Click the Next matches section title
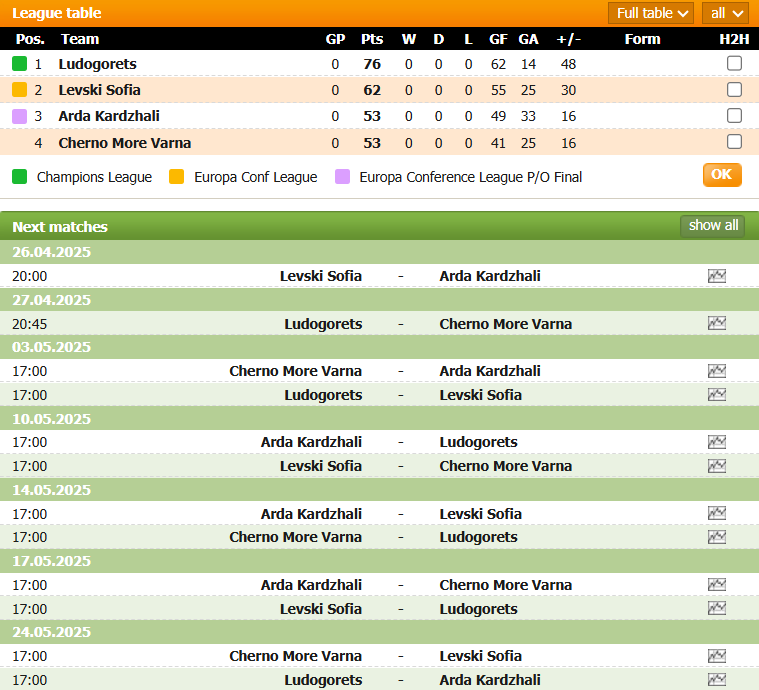This screenshot has width=759, height=690. click(x=60, y=227)
